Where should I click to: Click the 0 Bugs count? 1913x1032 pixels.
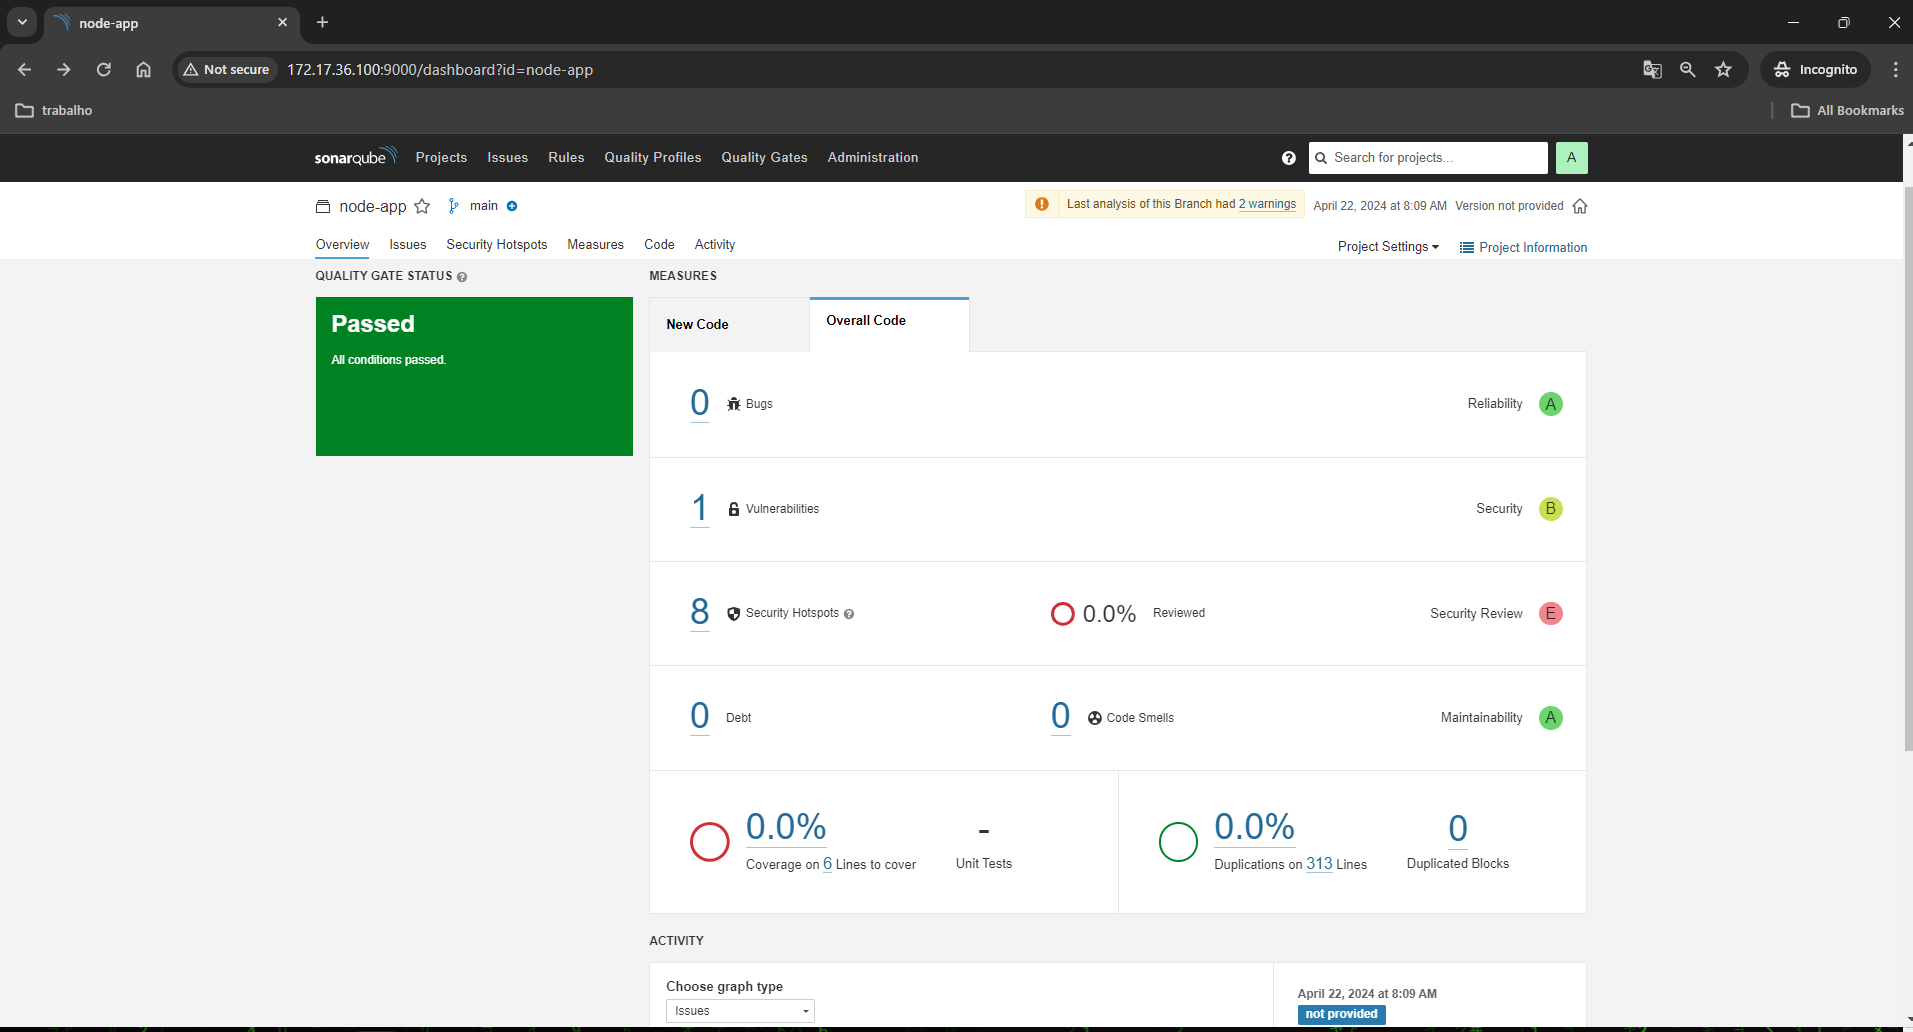pos(700,403)
